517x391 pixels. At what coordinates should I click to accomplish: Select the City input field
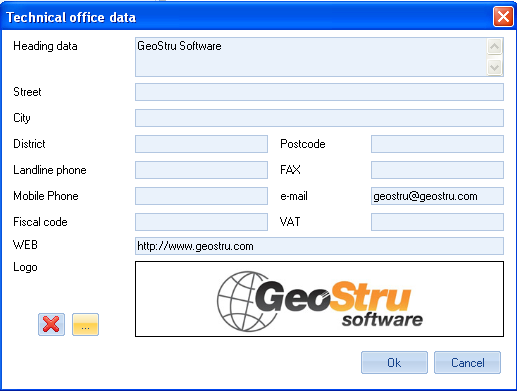[x=319, y=118]
